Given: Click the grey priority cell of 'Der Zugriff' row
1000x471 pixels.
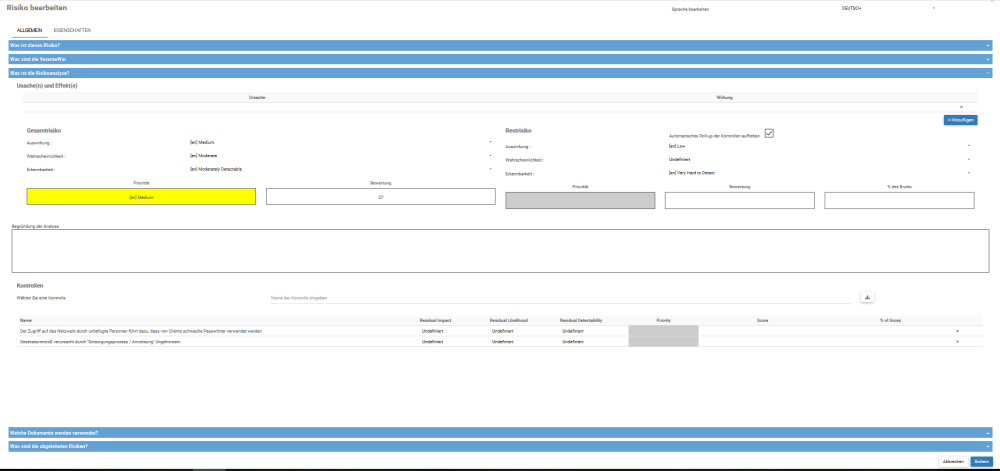Looking at the screenshot, I should [x=663, y=331].
